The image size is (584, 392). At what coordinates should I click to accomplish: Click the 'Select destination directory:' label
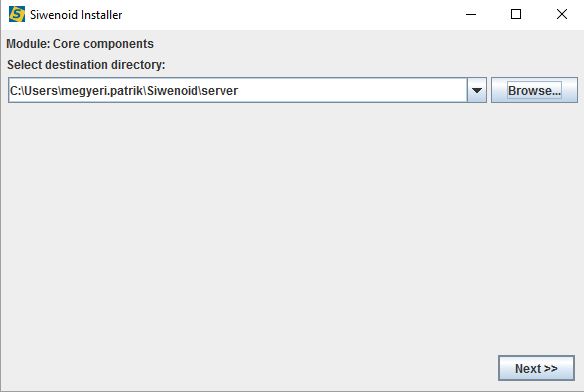(86, 64)
